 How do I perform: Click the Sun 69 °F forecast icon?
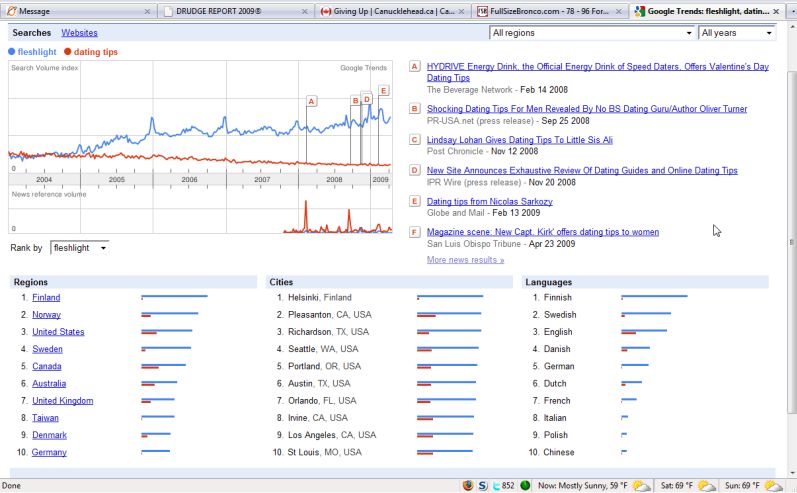773,486
